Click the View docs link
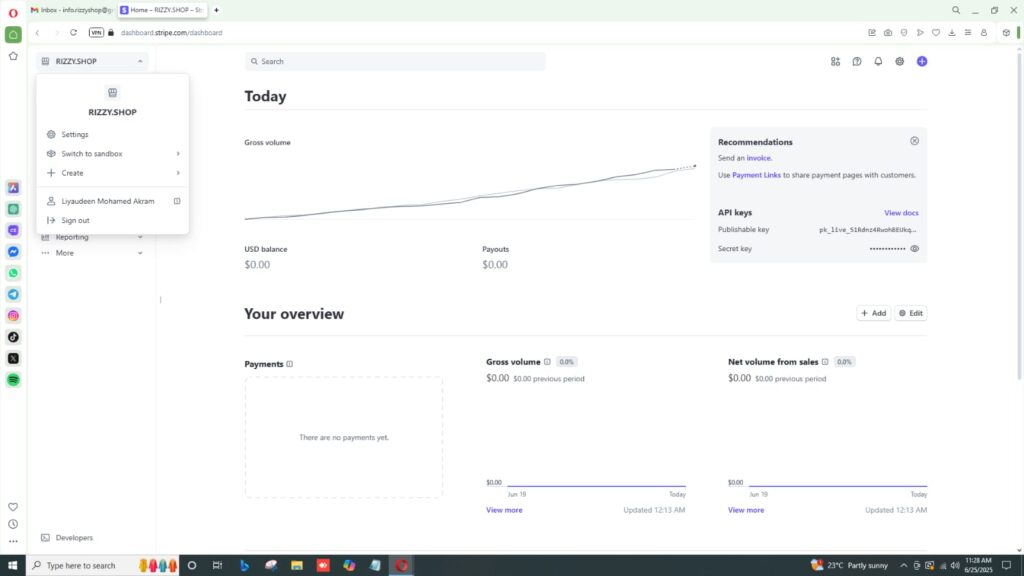Image resolution: width=1024 pixels, height=576 pixels. pyautogui.click(x=901, y=213)
